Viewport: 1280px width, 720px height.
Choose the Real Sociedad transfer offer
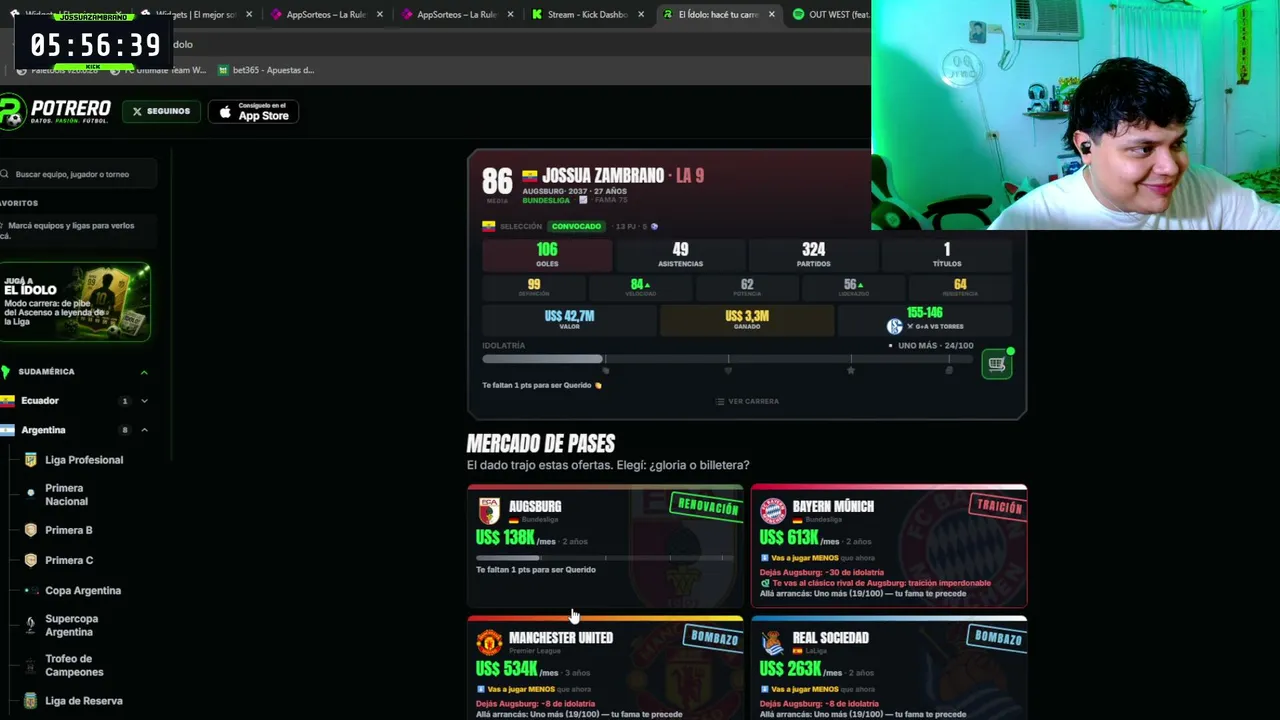coord(889,668)
